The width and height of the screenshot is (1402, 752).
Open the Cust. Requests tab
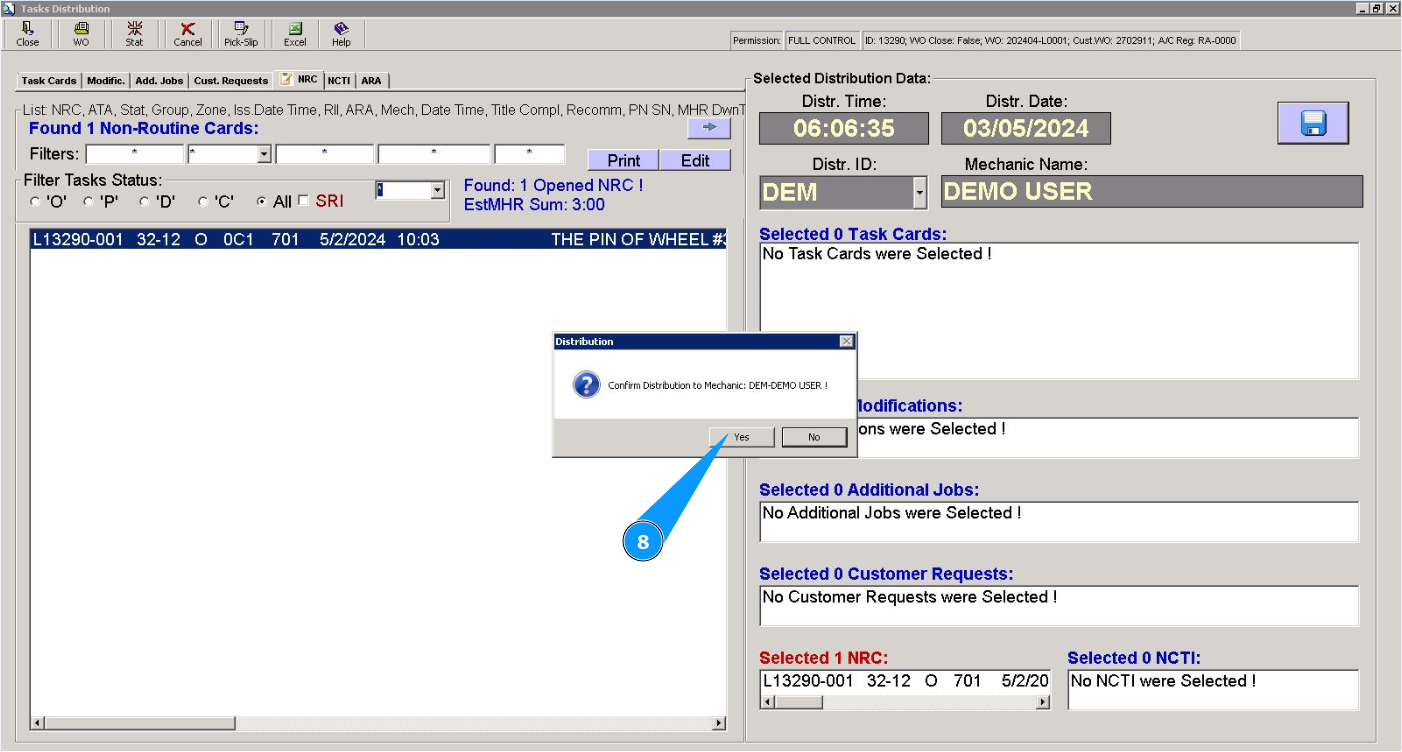(231, 81)
